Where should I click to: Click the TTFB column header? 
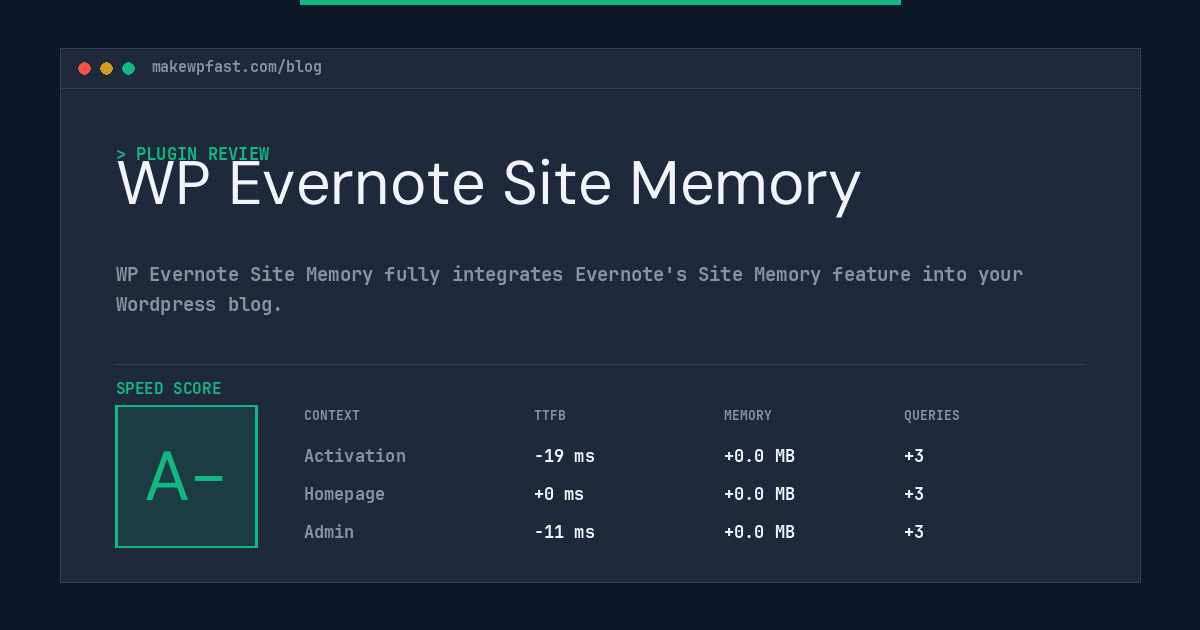pos(550,416)
